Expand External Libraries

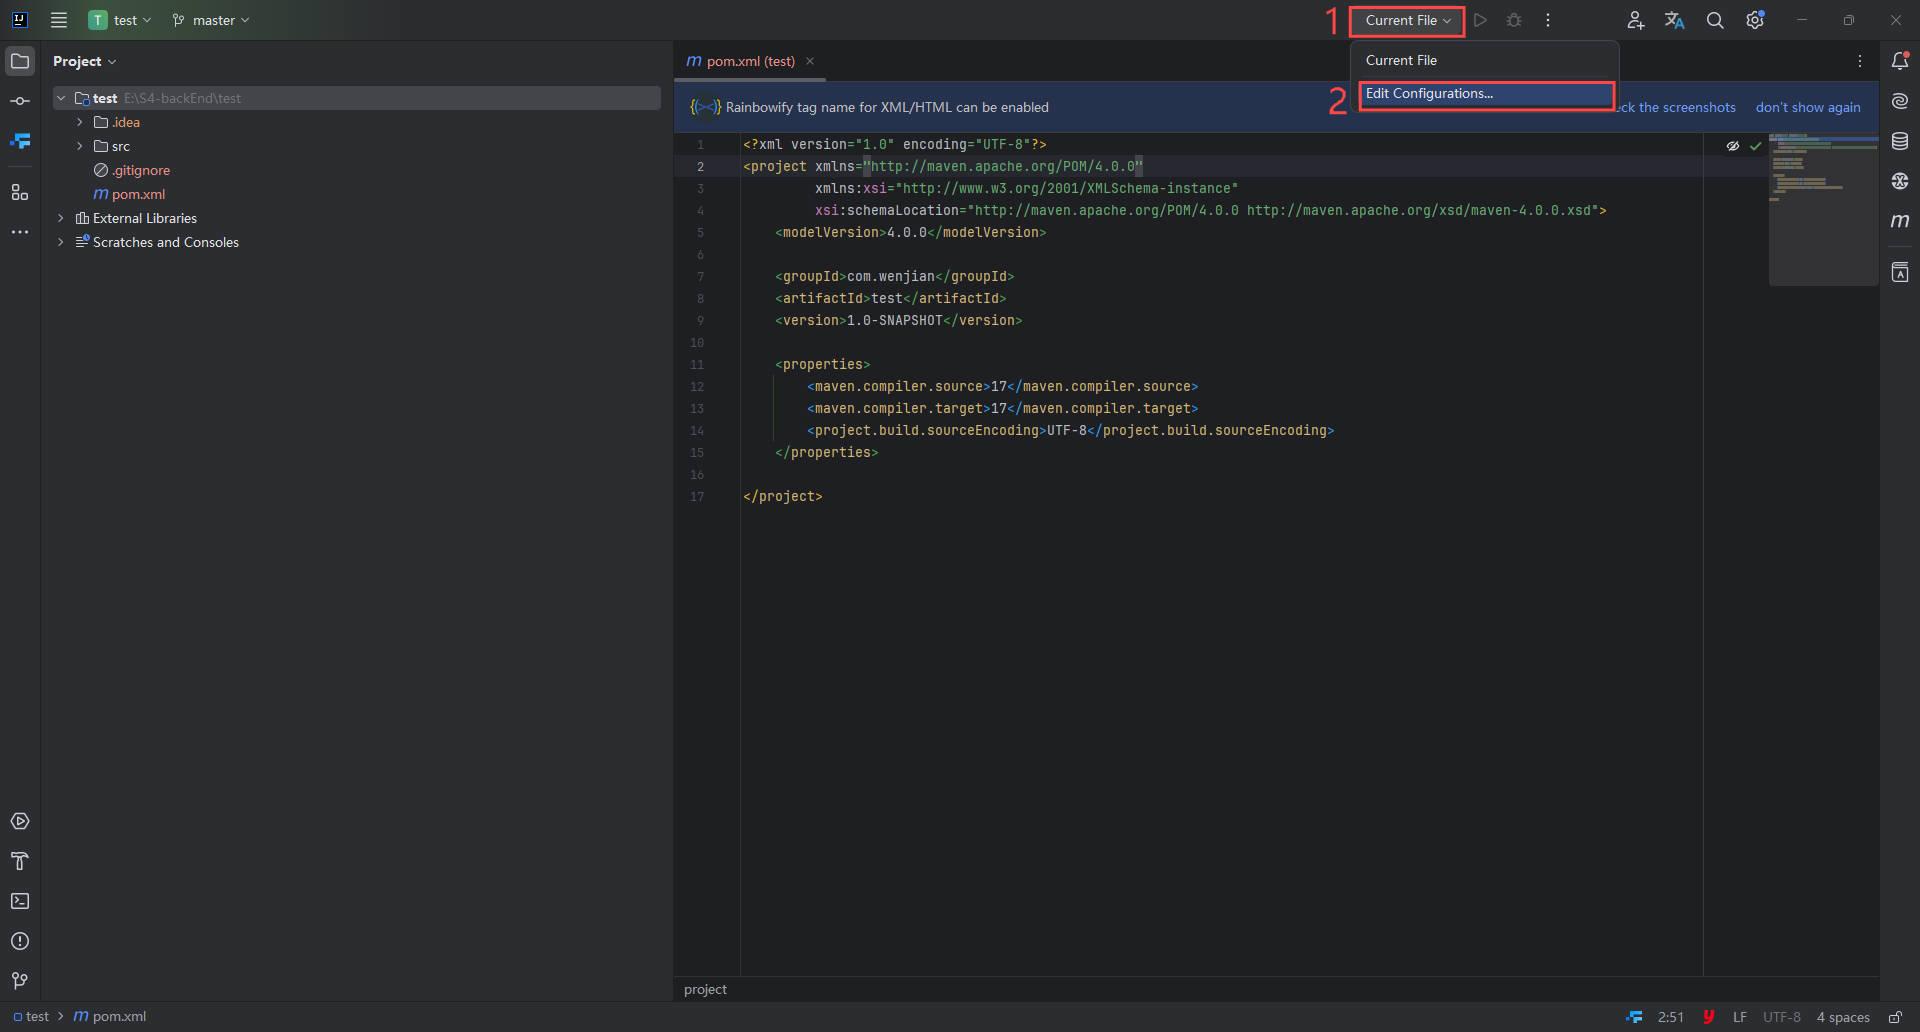[x=61, y=218]
